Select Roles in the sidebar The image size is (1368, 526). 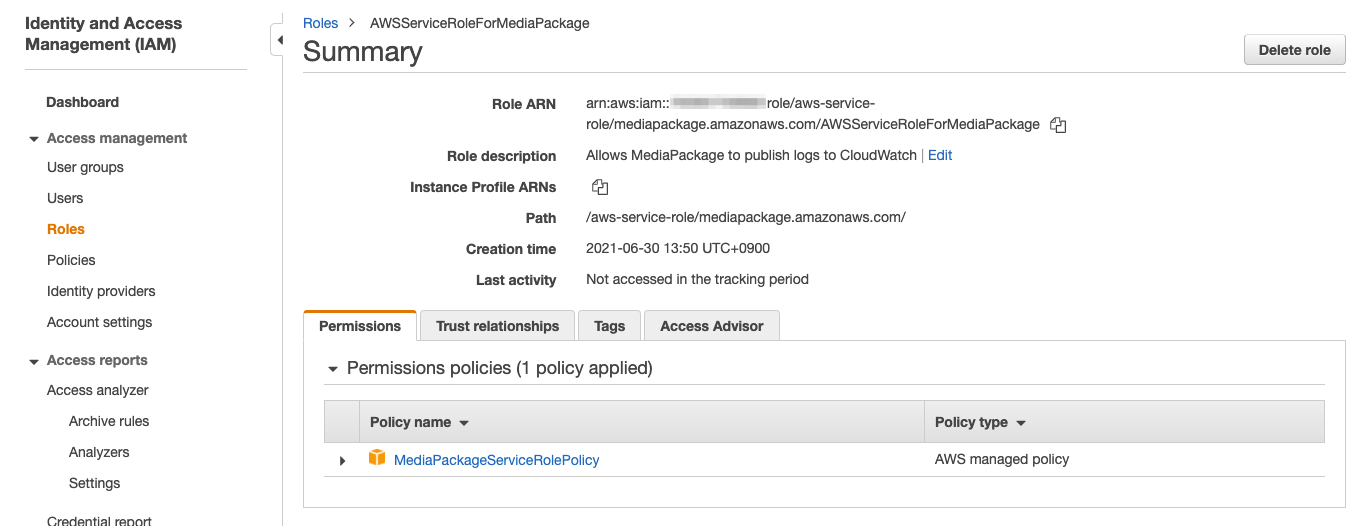point(66,229)
